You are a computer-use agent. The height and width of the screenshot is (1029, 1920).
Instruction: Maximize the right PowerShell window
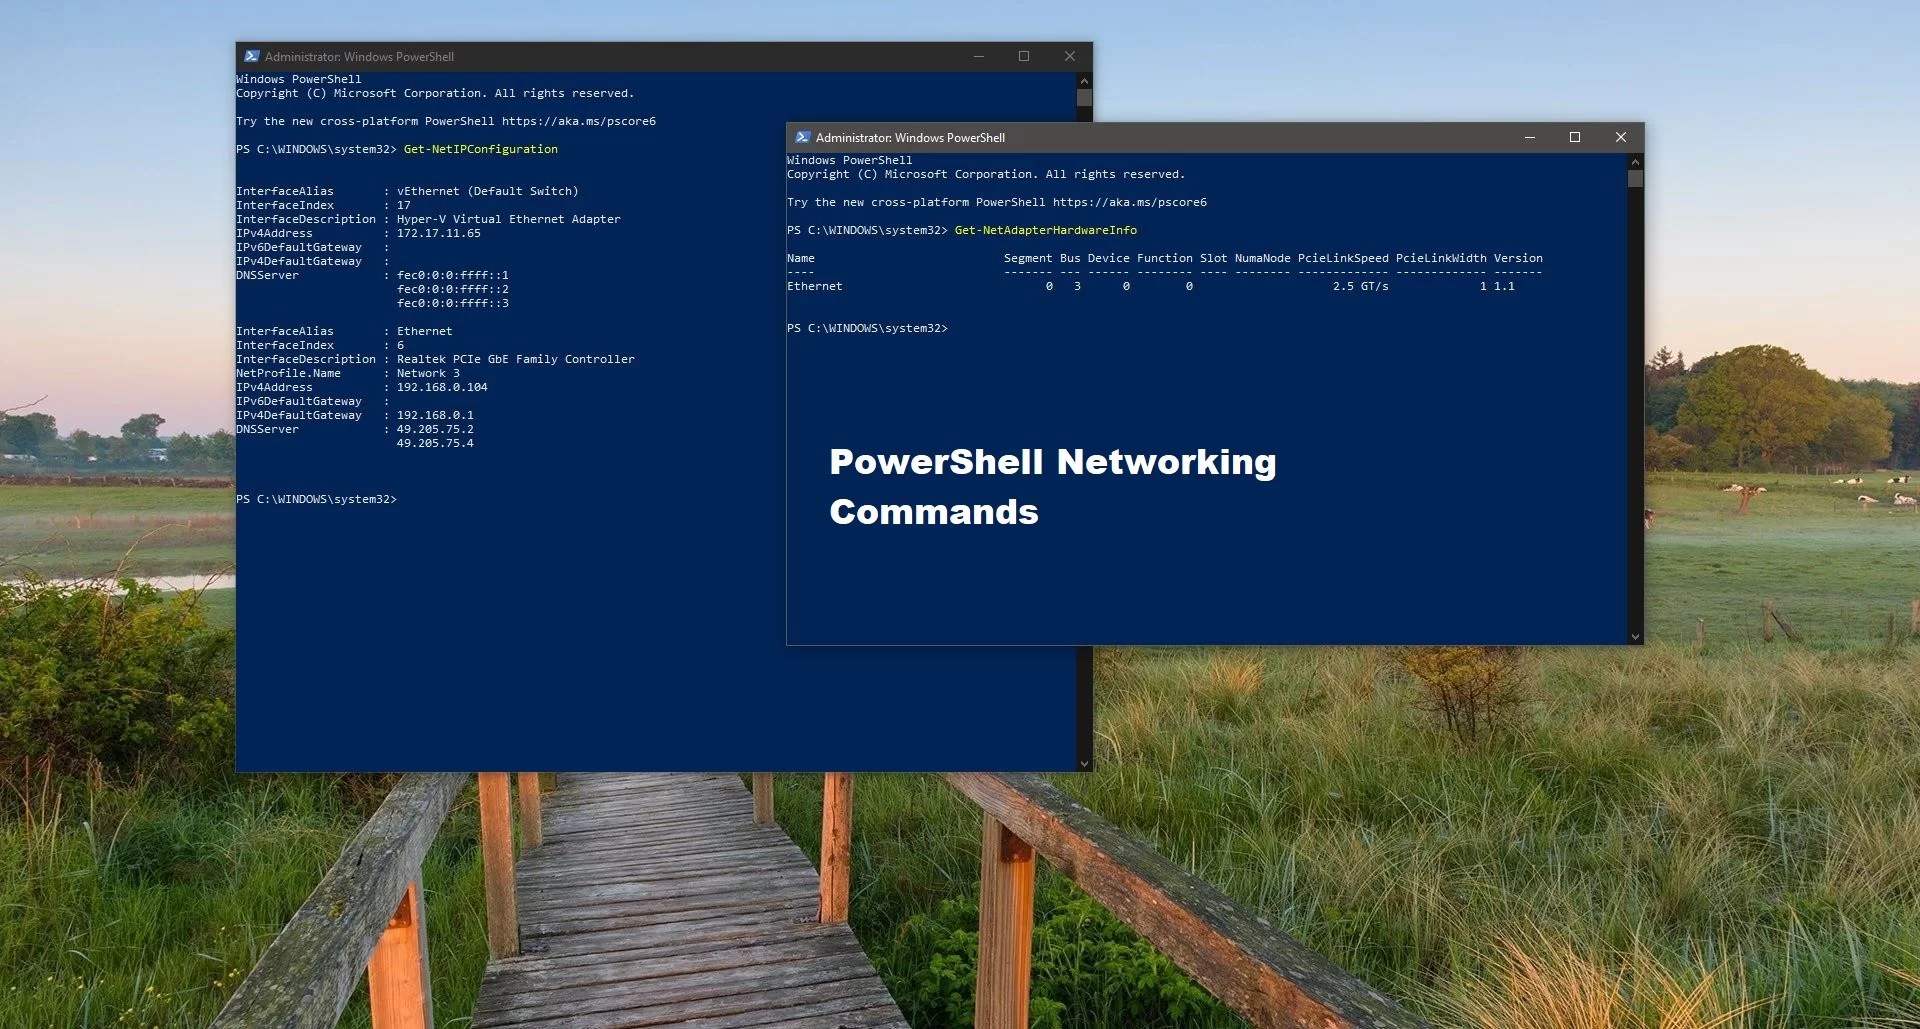(1576, 137)
